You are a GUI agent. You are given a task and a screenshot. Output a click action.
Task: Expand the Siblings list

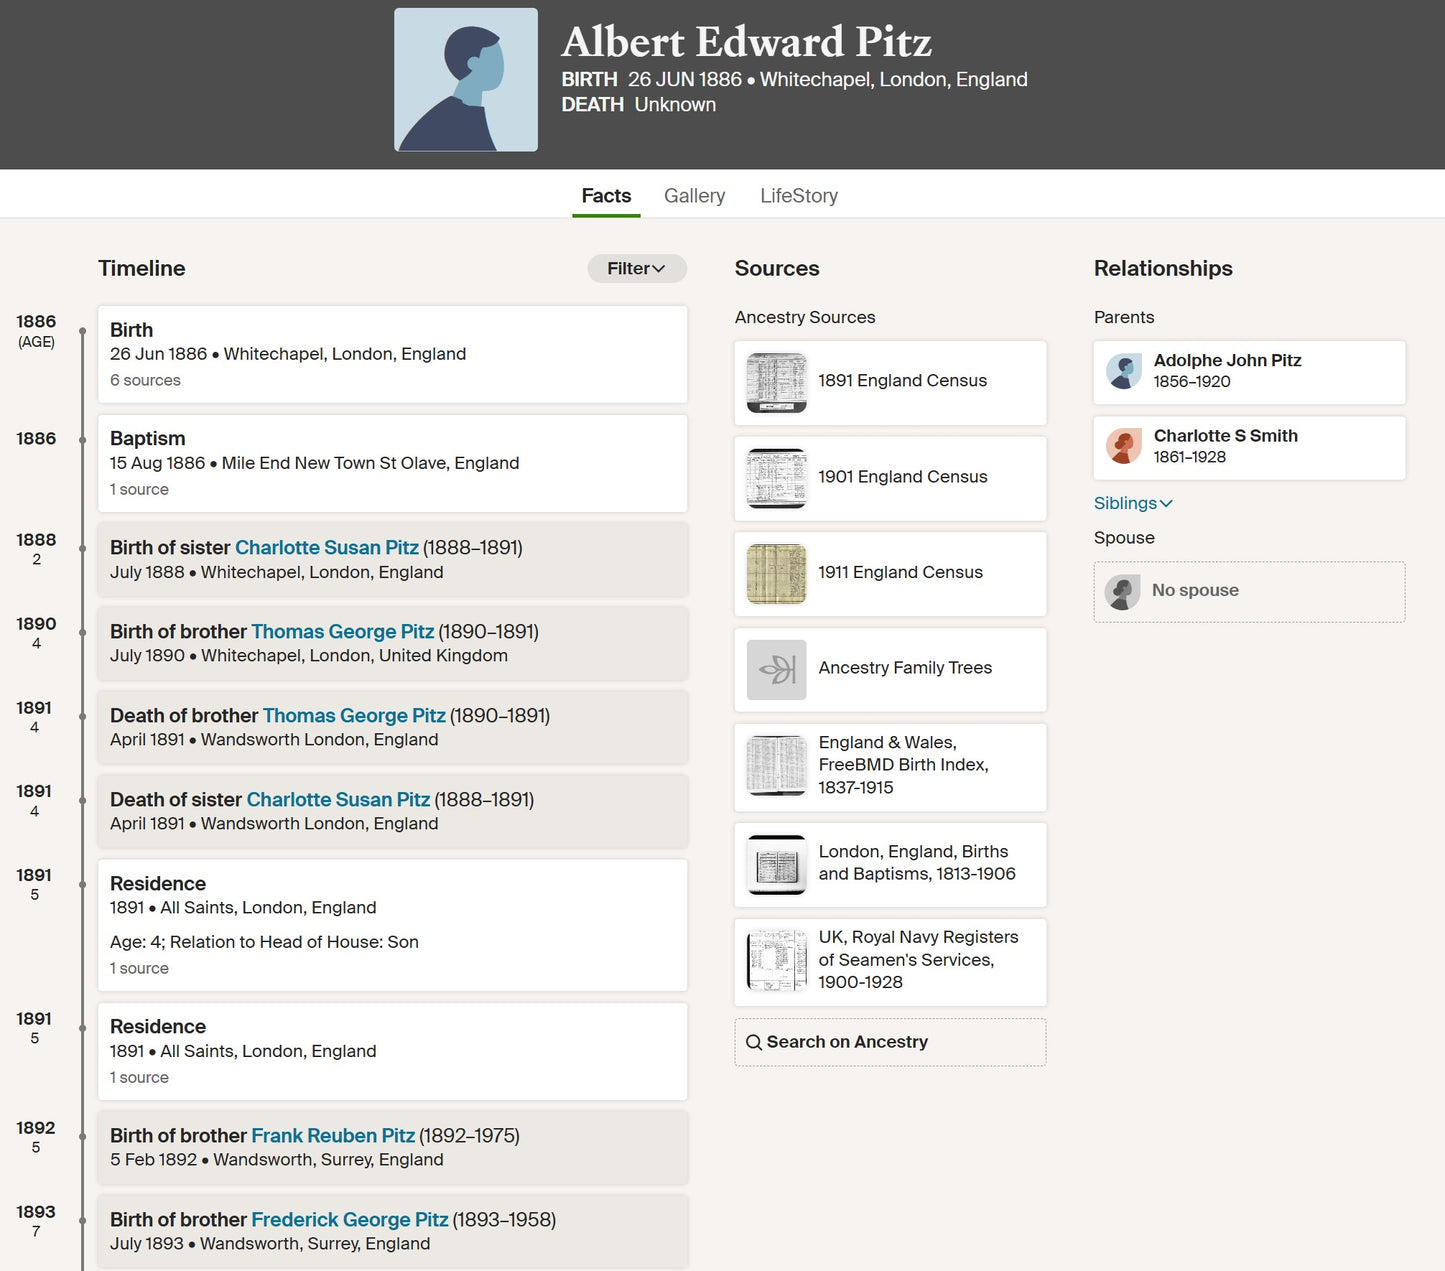tap(1132, 503)
